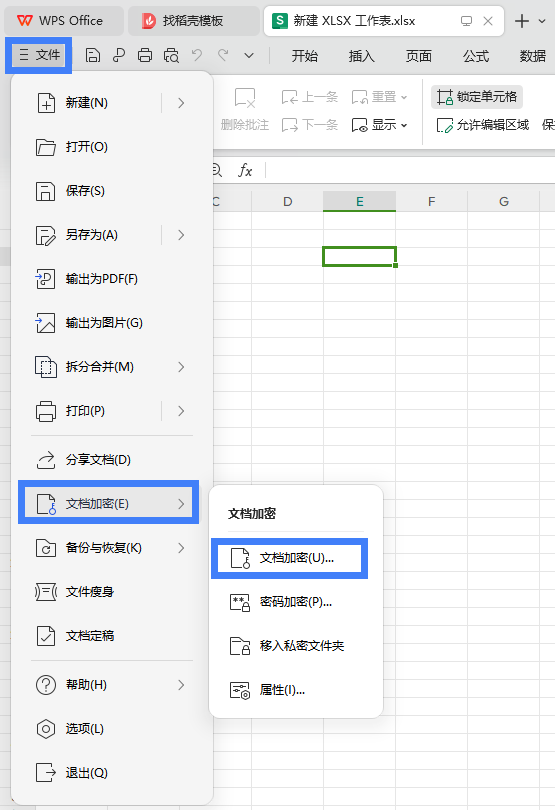Click the print icon in quick toolbar

click(x=145, y=55)
